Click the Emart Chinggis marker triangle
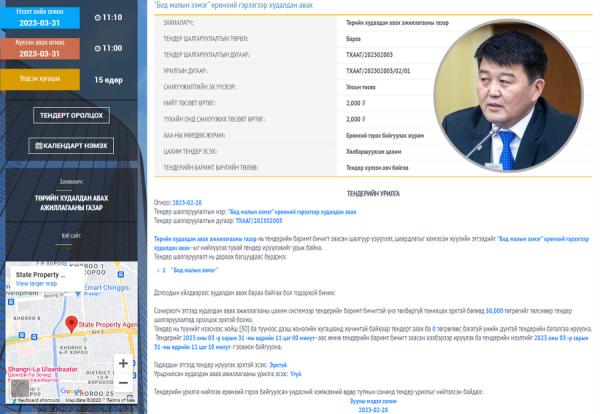 click(x=78, y=294)
